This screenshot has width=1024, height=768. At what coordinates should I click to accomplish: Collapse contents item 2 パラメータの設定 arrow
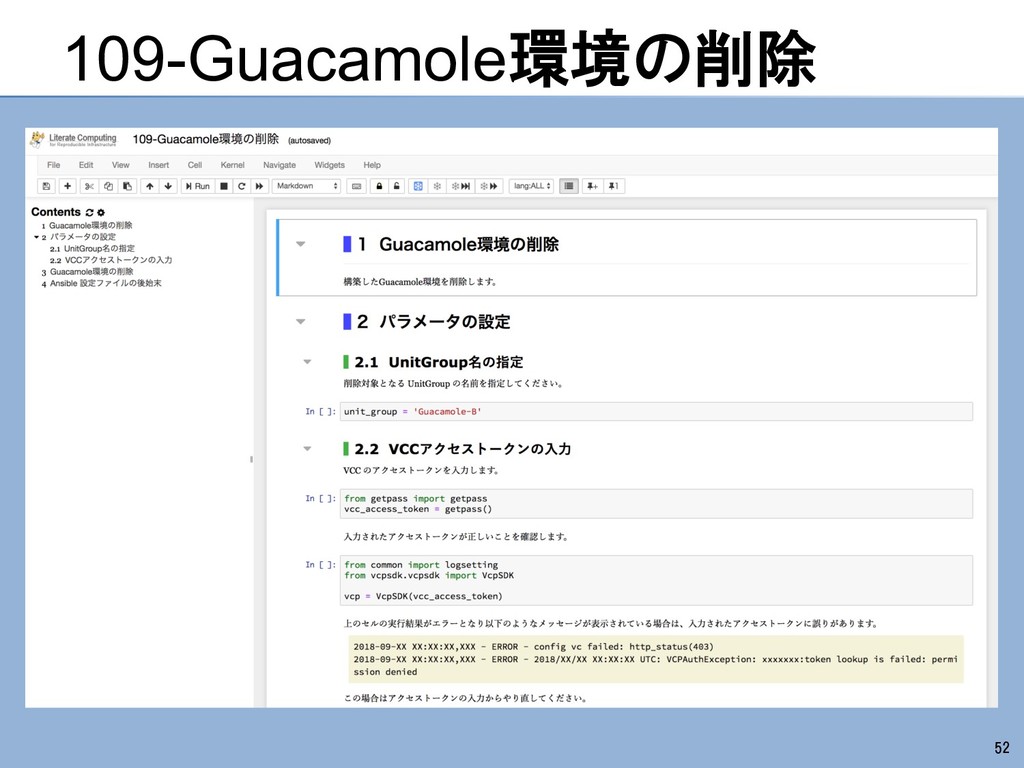(x=37, y=237)
